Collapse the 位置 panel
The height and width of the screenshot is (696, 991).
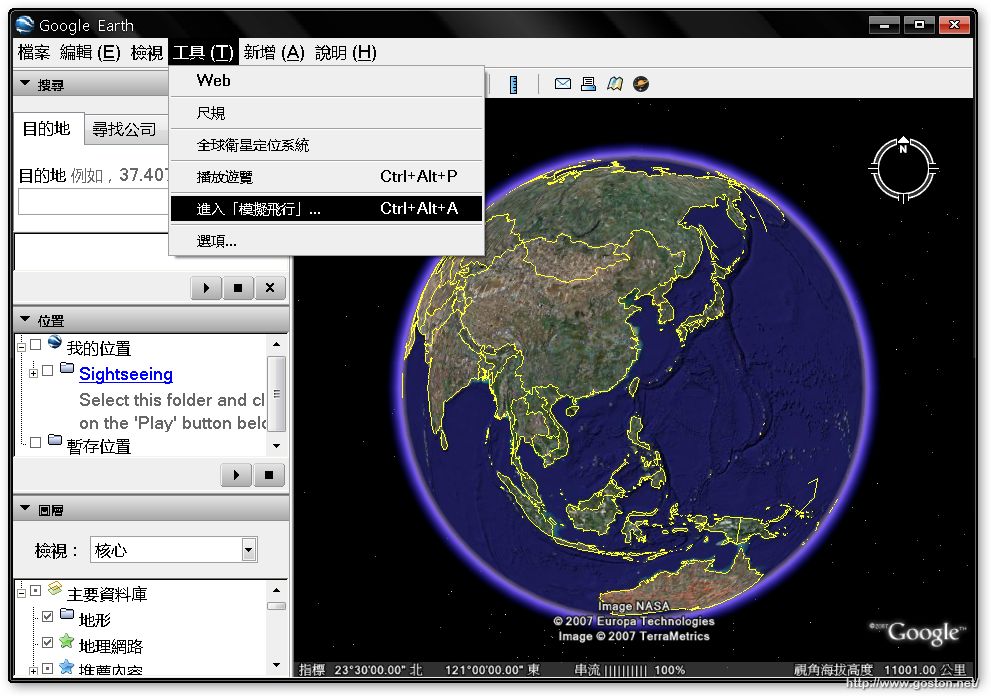tap(25, 319)
